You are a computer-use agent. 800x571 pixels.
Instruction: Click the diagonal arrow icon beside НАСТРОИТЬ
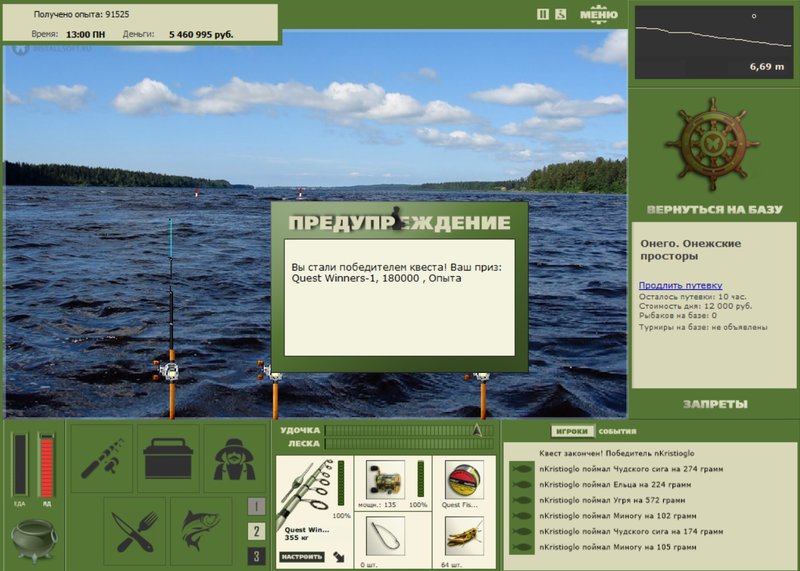pyautogui.click(x=339, y=557)
